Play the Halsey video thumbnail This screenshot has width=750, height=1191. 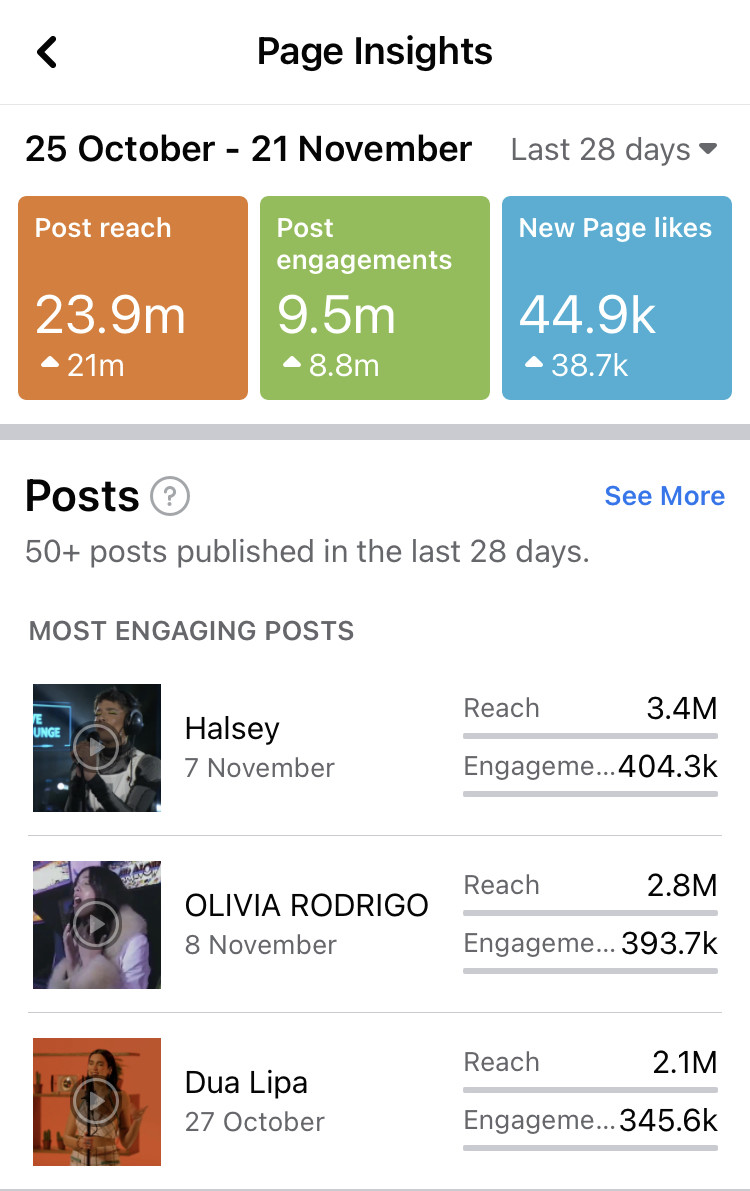[x=97, y=747]
